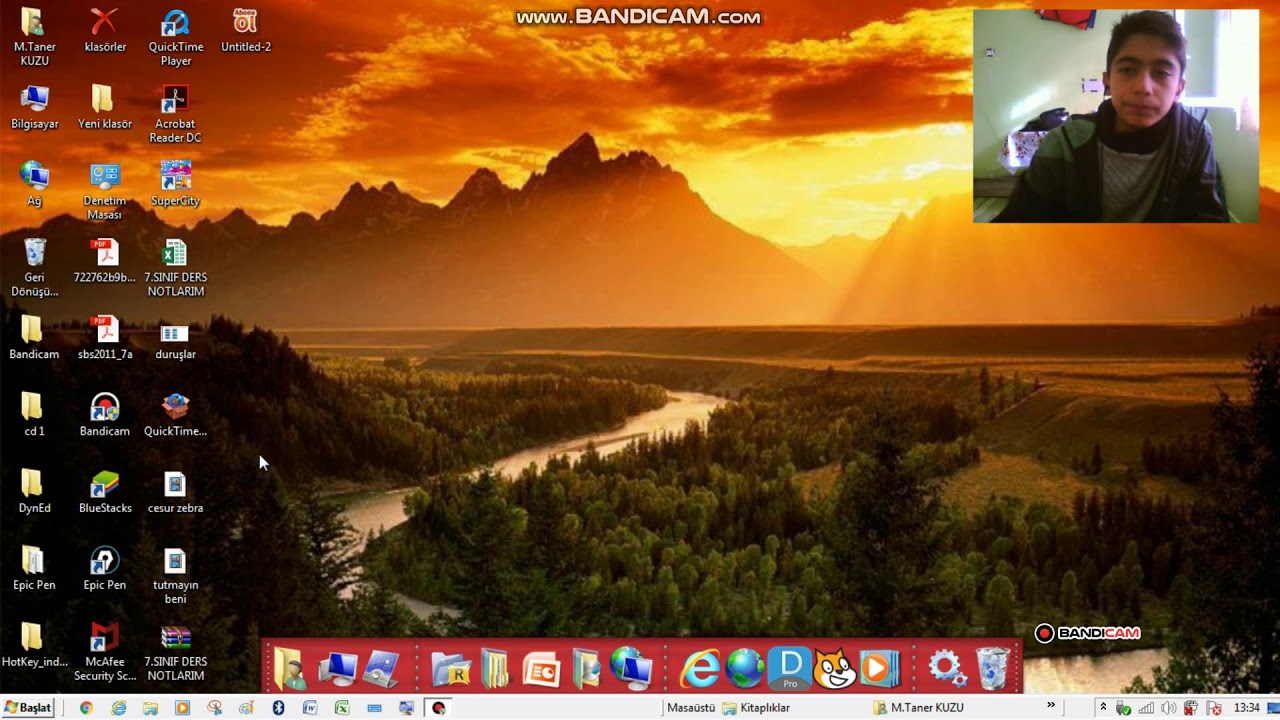1280x720 pixels.
Task: Open Internet Explorer in the red dock
Action: (700, 669)
